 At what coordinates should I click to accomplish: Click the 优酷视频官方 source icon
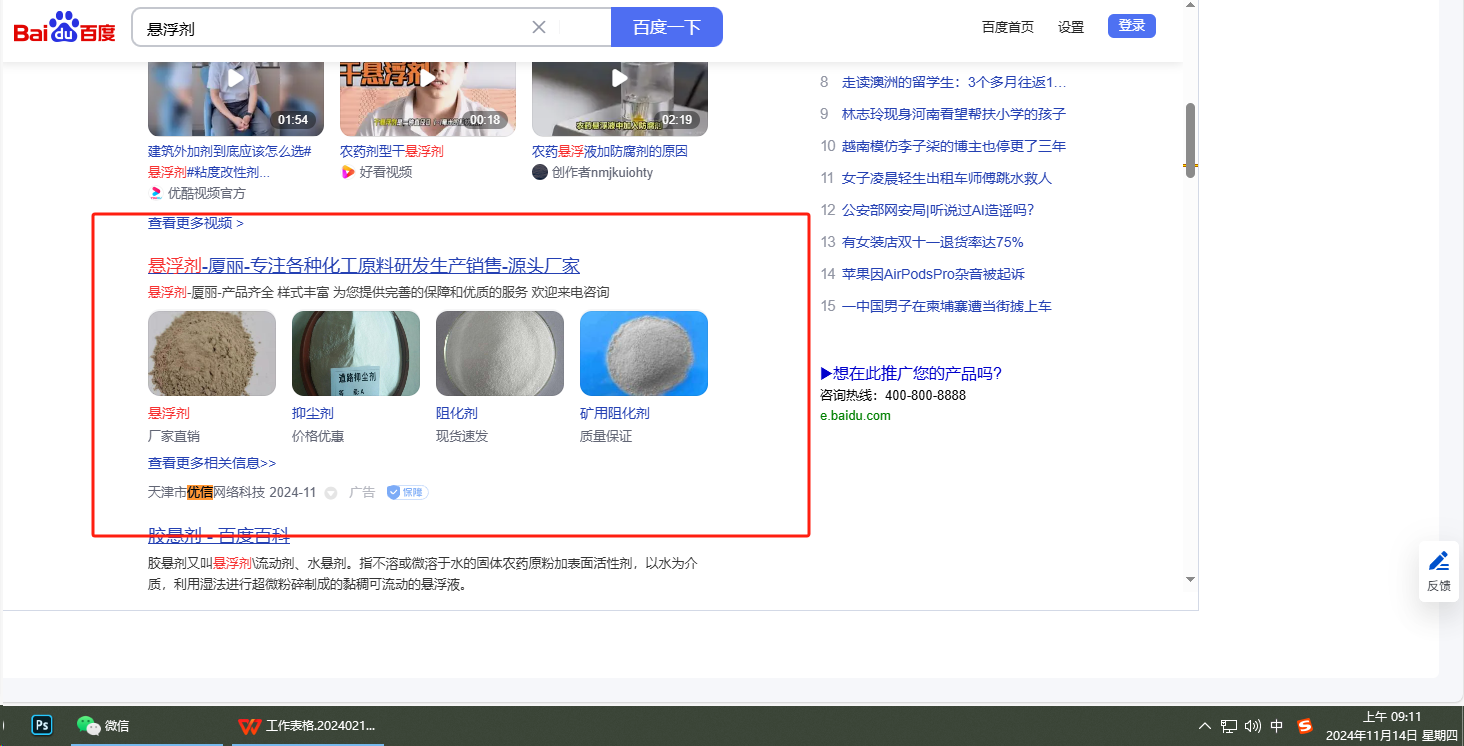pyautogui.click(x=156, y=193)
